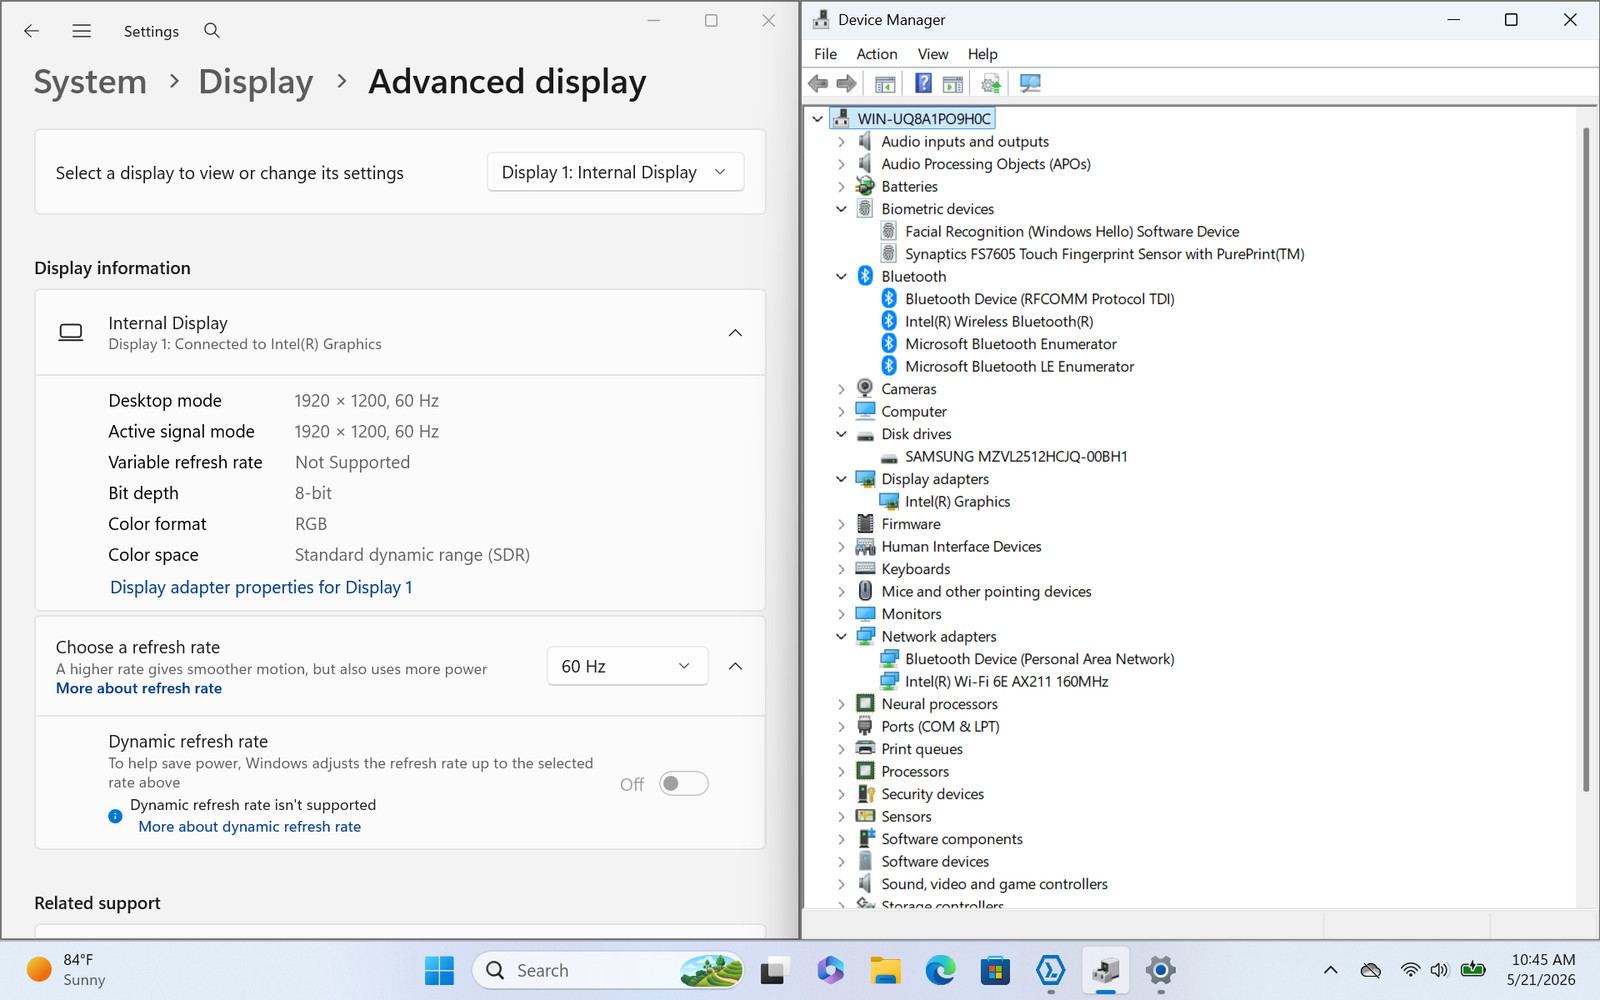Image resolution: width=1600 pixels, height=1000 pixels.
Task: Open the Display 1: Internal Display dropdown
Action: tap(615, 172)
